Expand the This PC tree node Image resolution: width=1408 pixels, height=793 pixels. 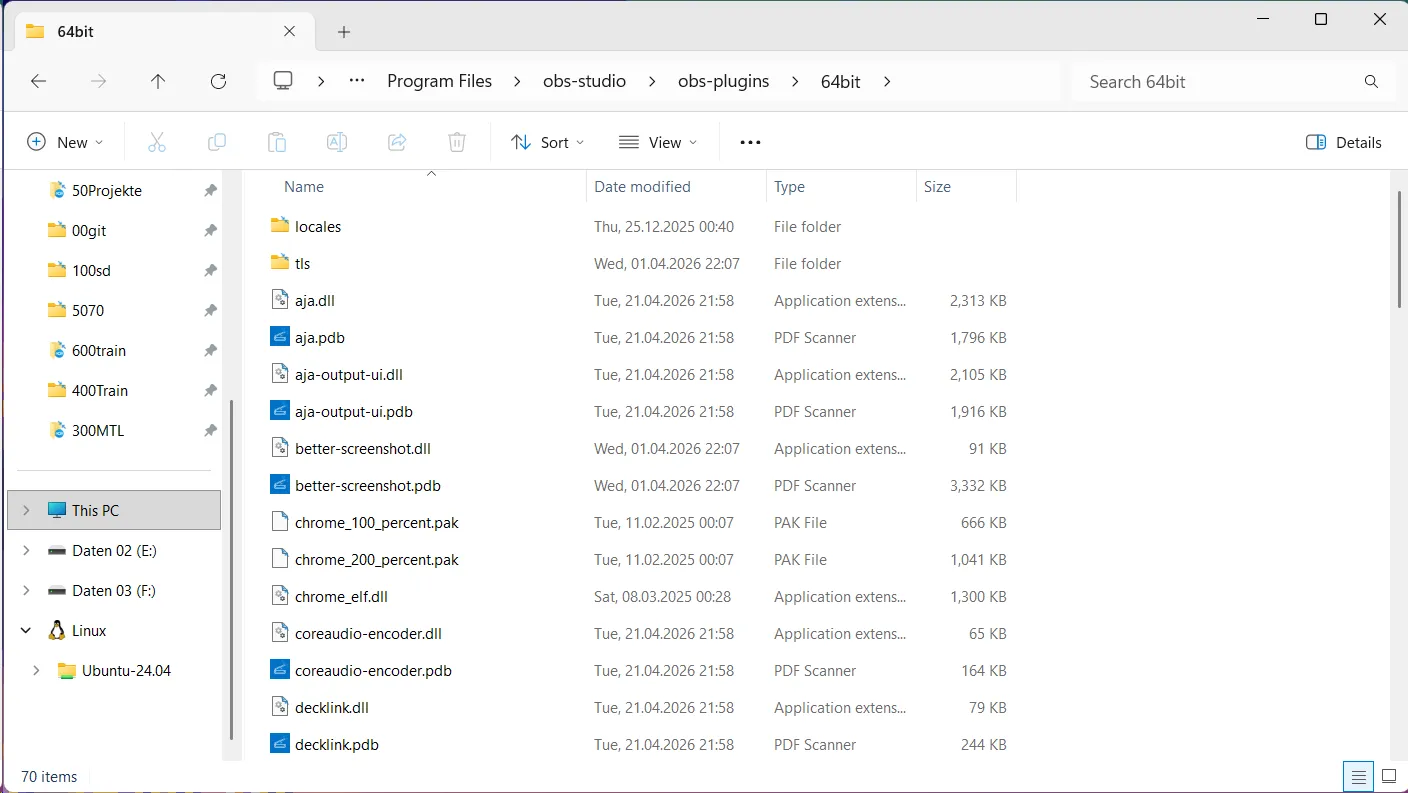click(26, 510)
